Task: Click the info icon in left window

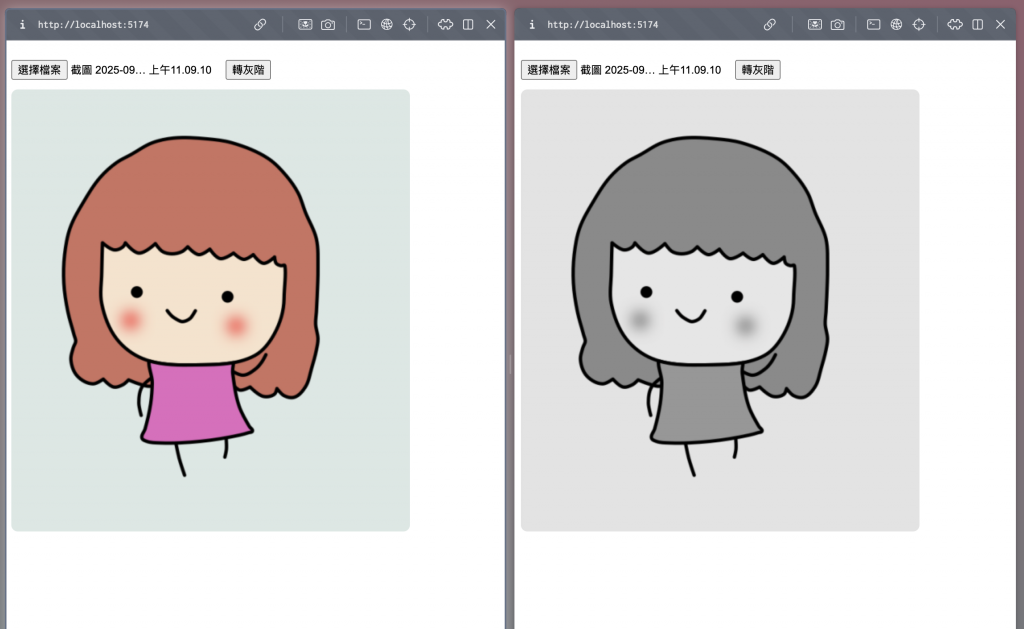Action: pyautogui.click(x=22, y=25)
